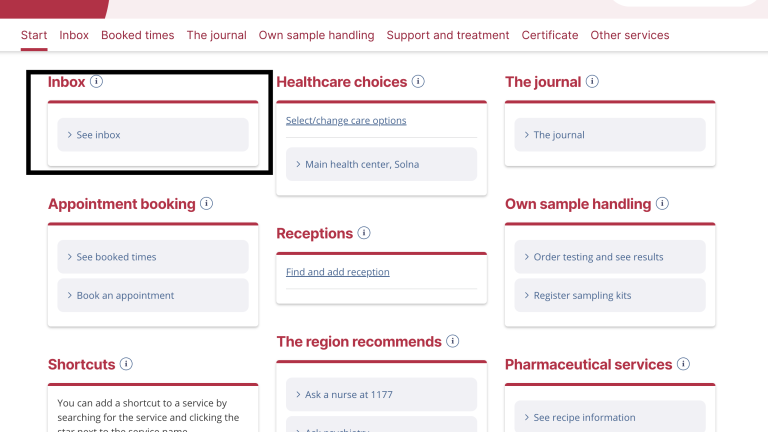
Task: Click Book an appointment button
Action: (153, 295)
